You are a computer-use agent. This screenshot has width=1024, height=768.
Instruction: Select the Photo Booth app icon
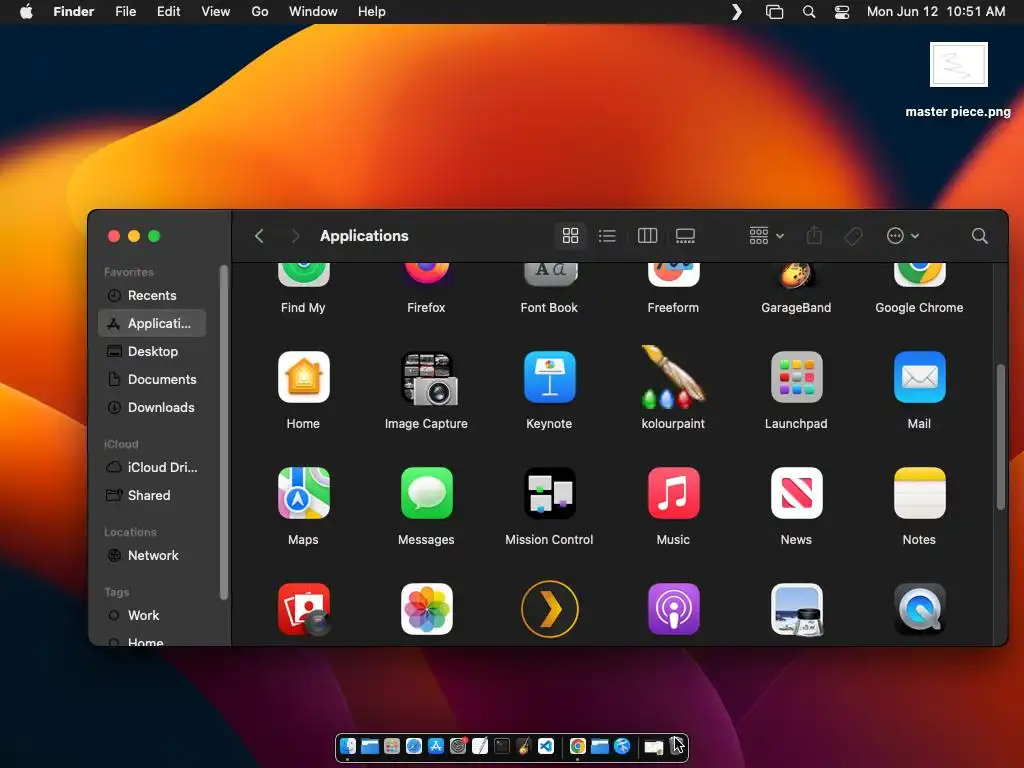tap(303, 609)
